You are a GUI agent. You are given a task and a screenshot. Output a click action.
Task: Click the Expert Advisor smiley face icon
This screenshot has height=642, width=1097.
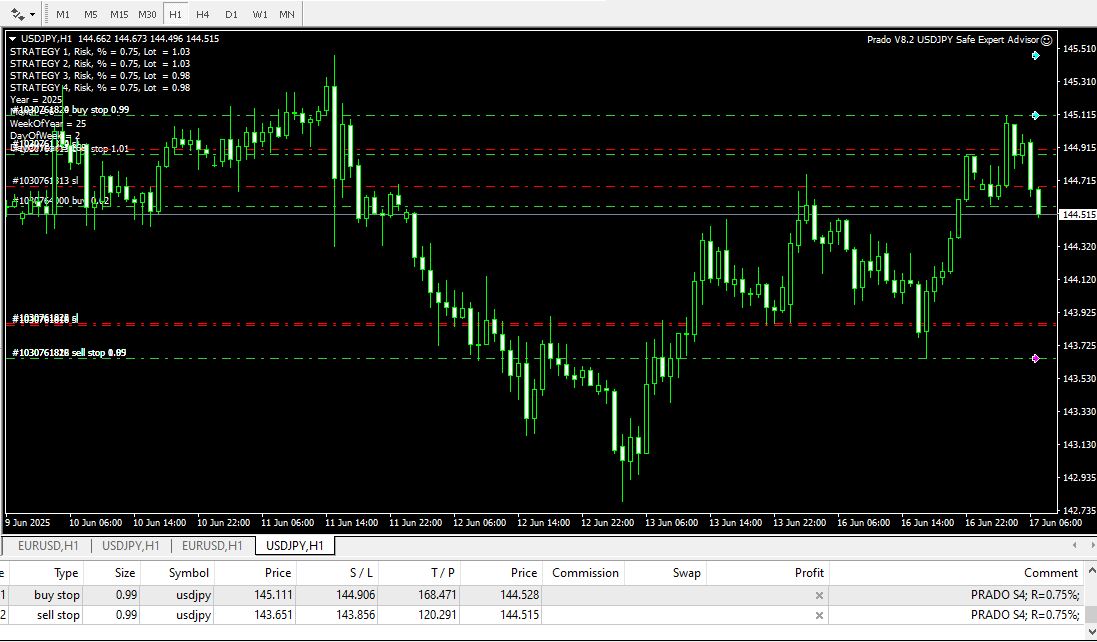(1047, 40)
